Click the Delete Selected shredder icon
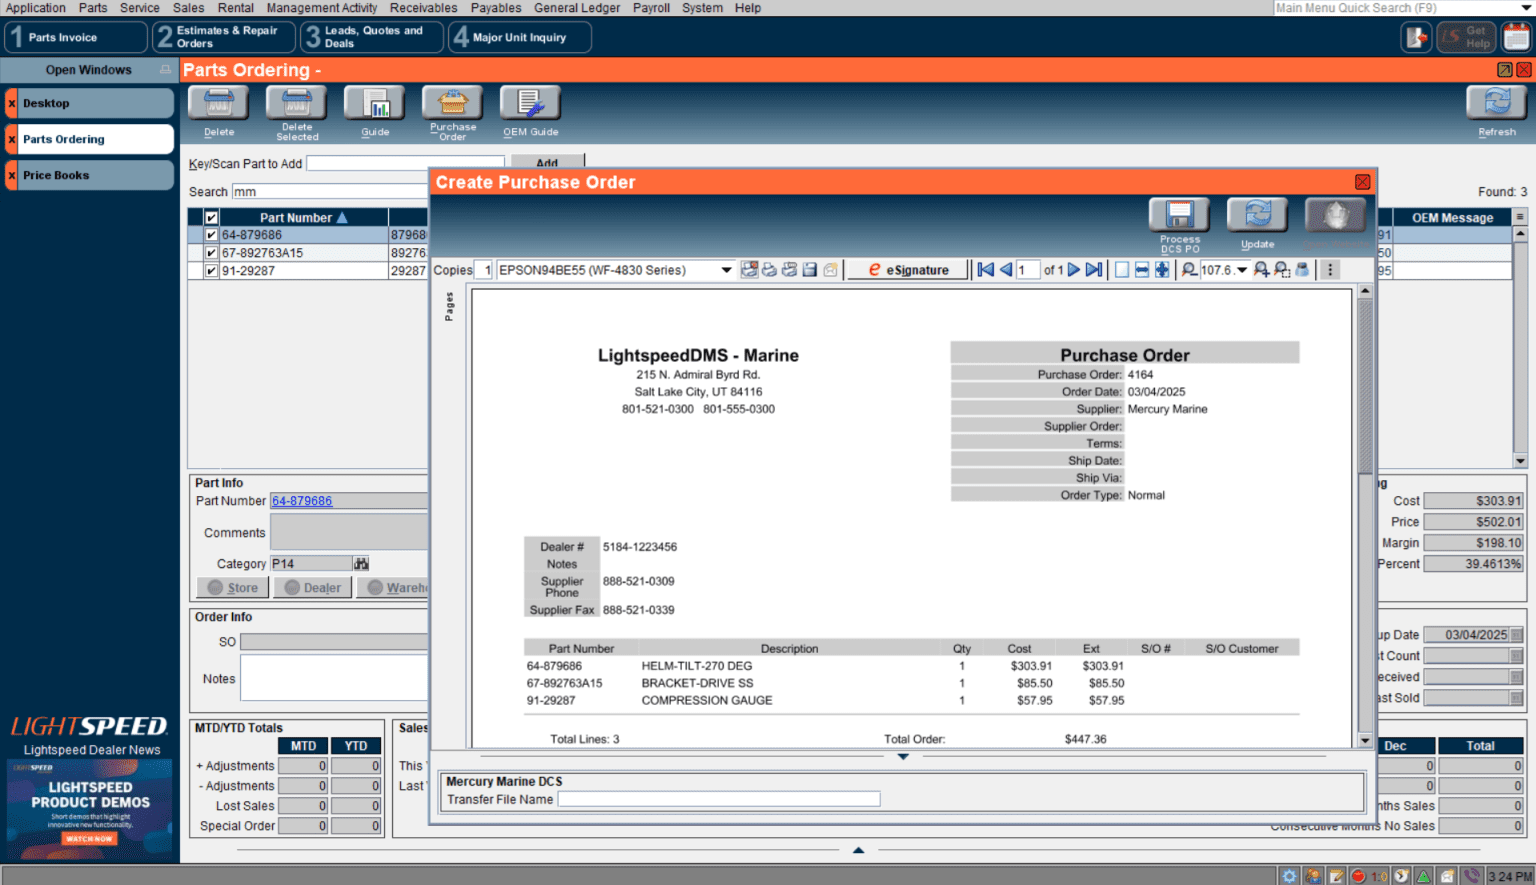 click(x=297, y=104)
